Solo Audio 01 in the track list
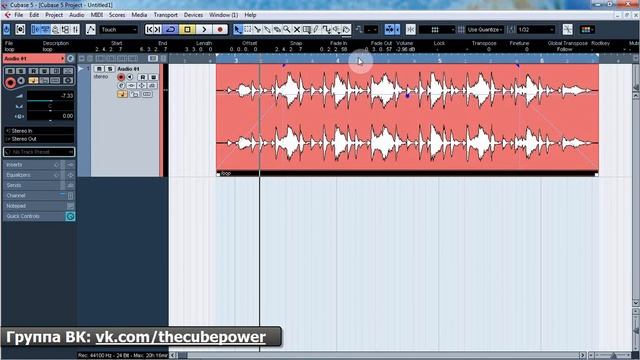This screenshot has width=640, height=360. click(x=109, y=69)
